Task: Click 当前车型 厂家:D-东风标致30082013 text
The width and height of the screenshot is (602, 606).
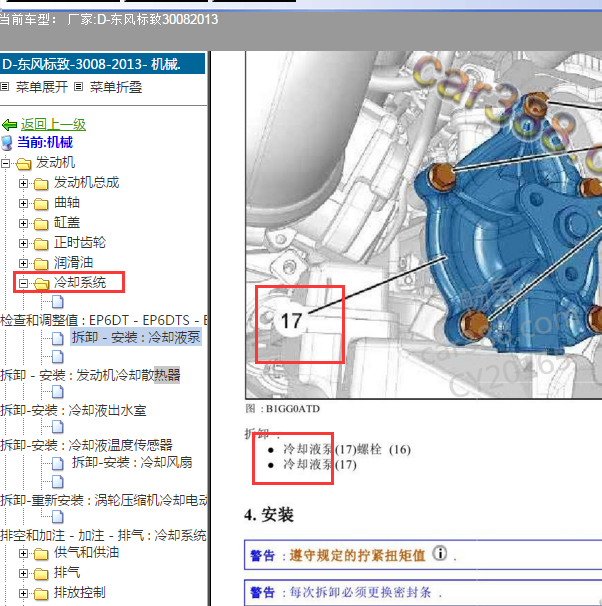Action: point(109,19)
